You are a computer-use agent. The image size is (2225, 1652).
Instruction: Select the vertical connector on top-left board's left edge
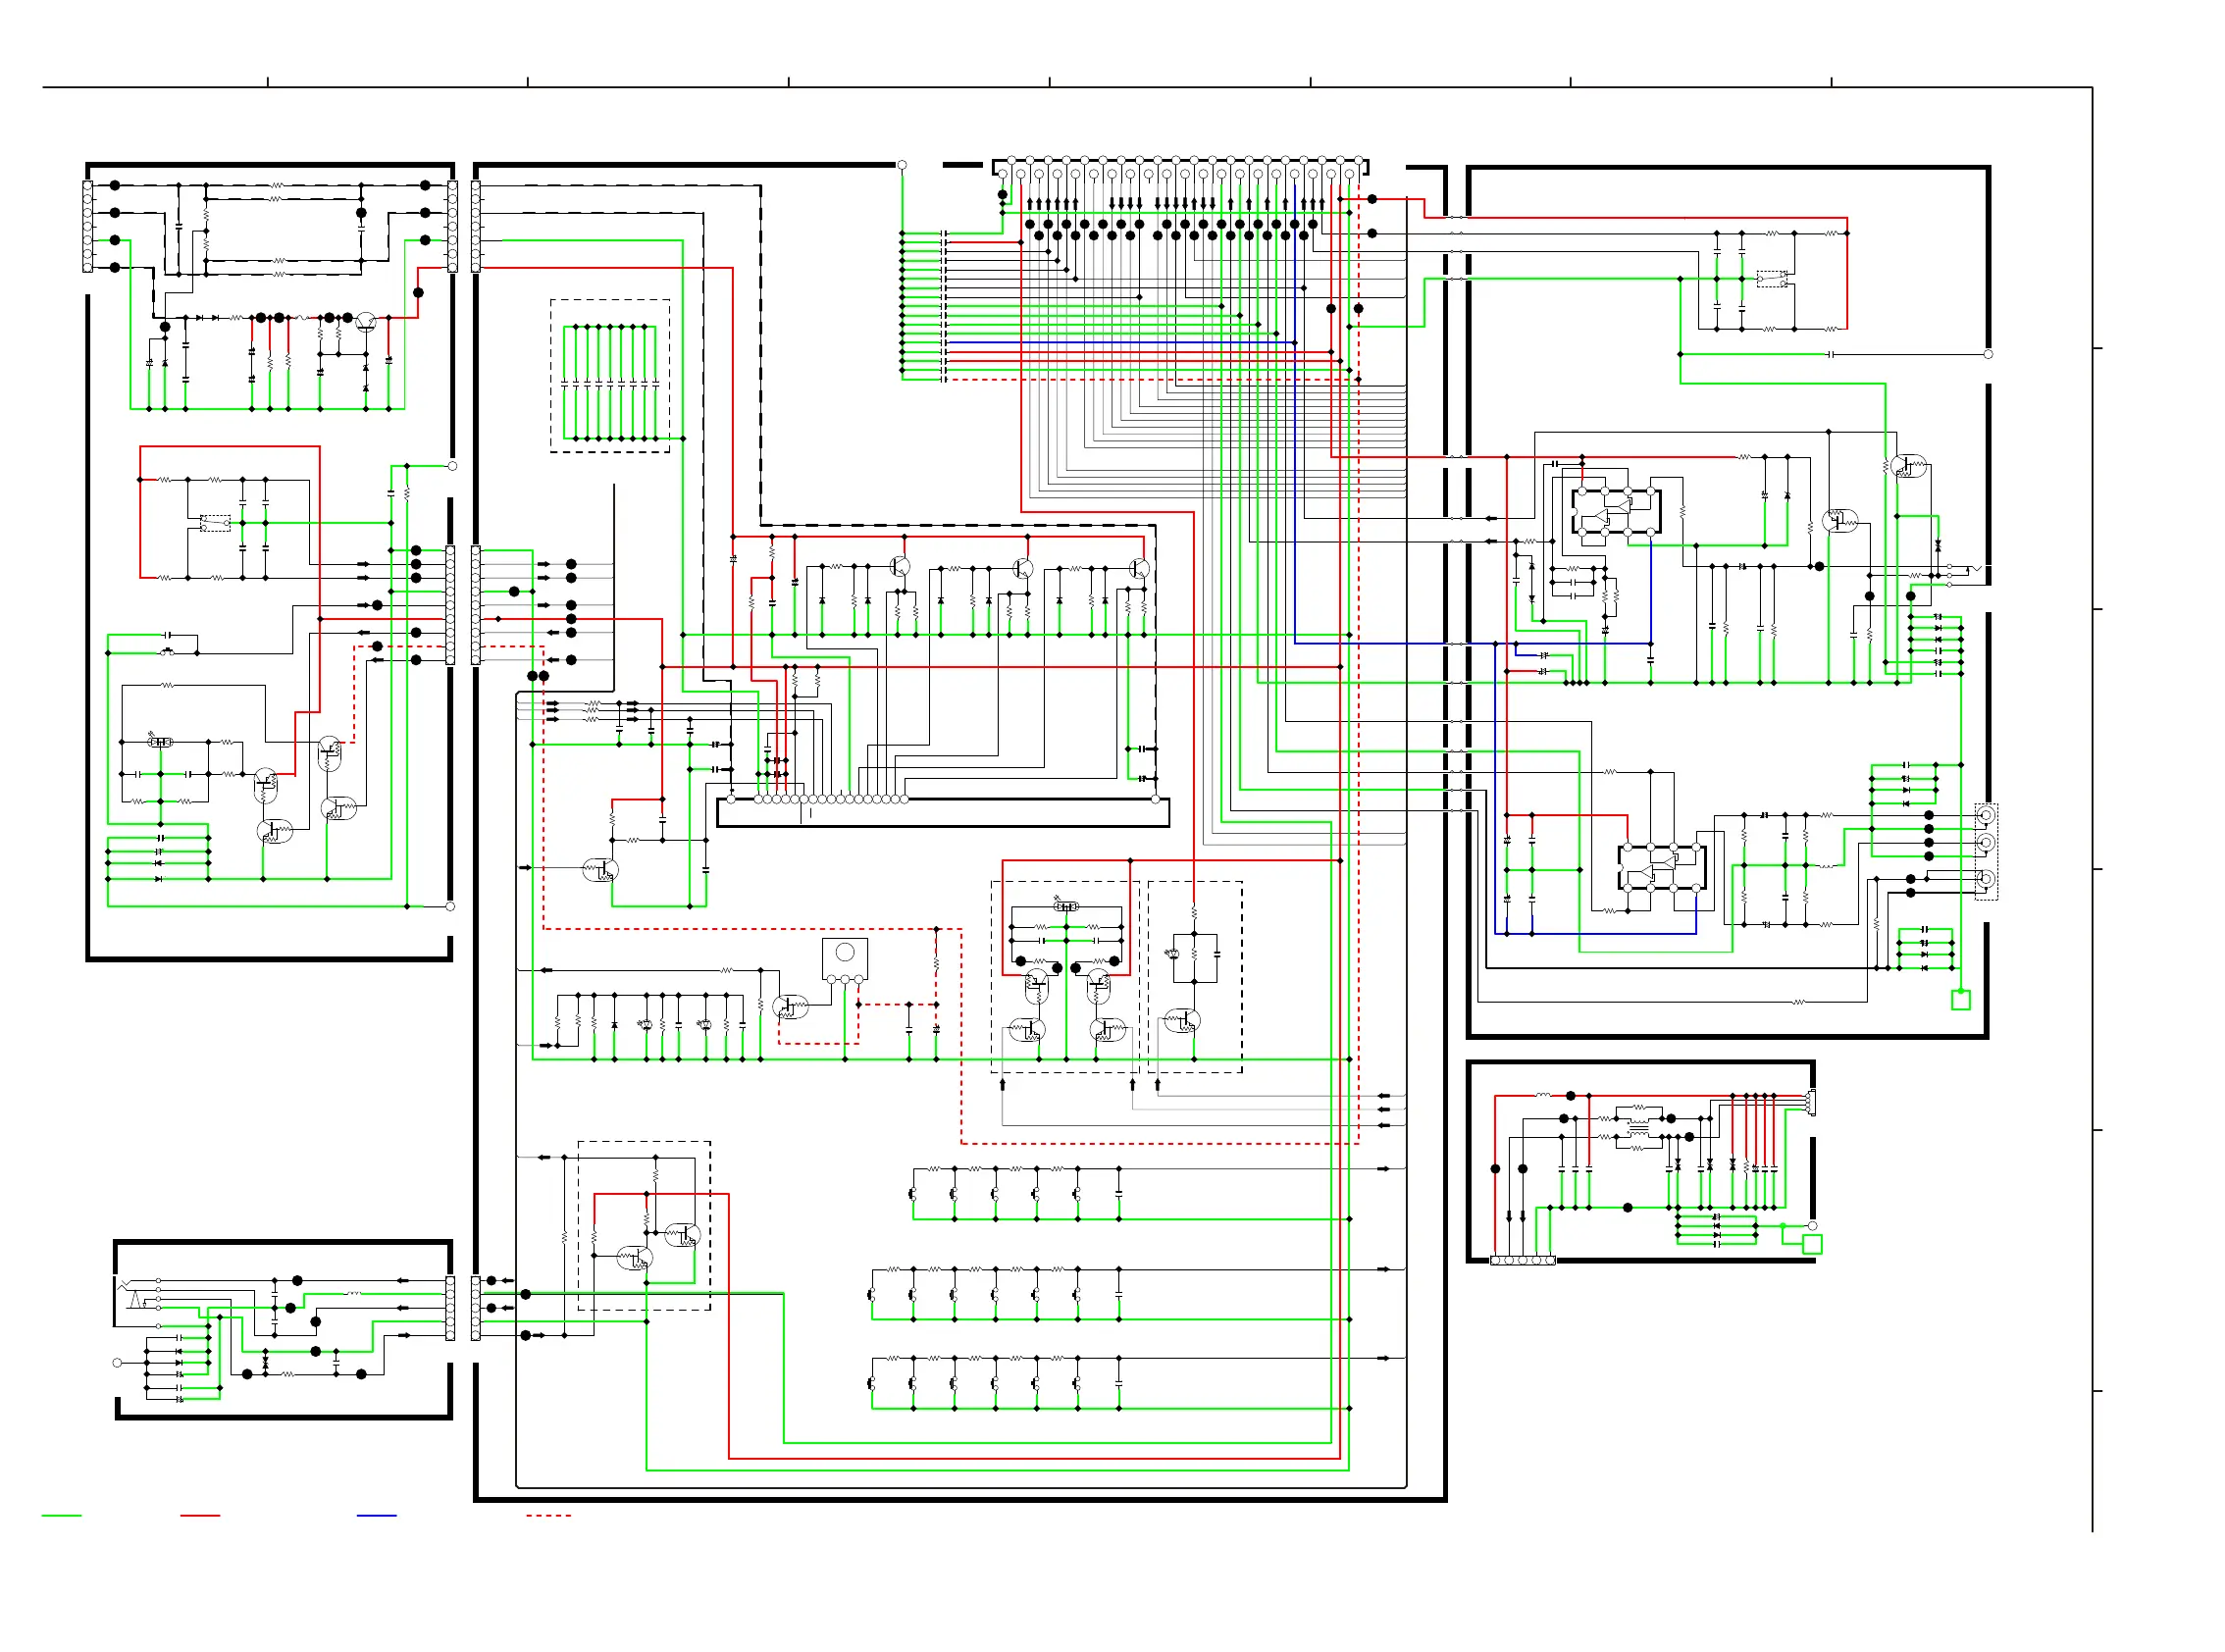(x=87, y=226)
